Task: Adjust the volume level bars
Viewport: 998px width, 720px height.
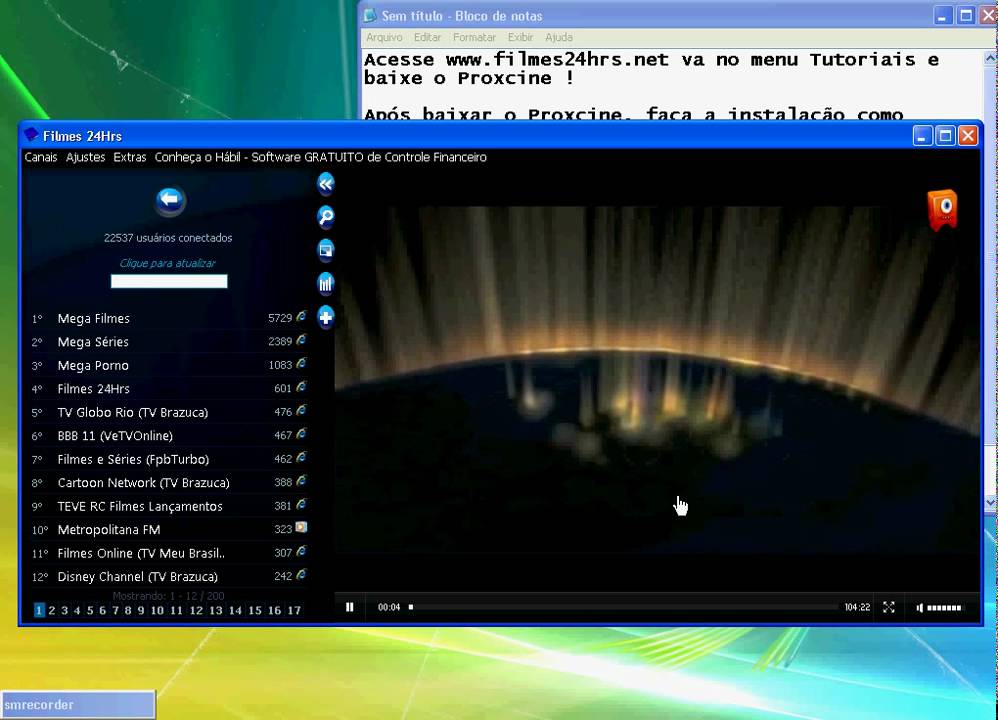Action: click(944, 608)
